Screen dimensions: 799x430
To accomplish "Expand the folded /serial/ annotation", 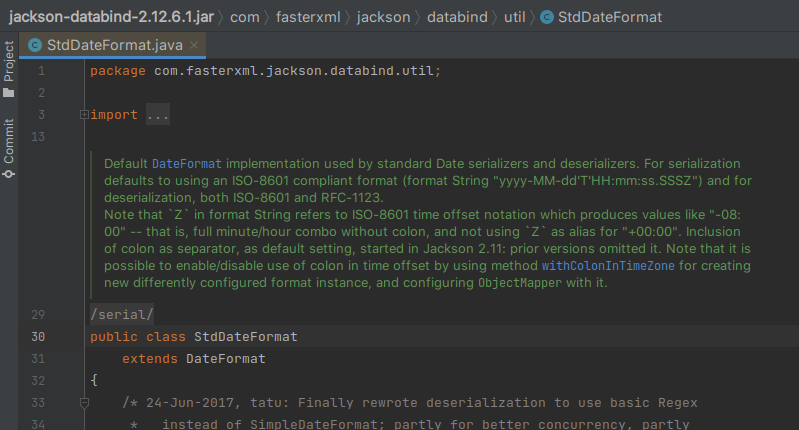I will click(x=122, y=314).
